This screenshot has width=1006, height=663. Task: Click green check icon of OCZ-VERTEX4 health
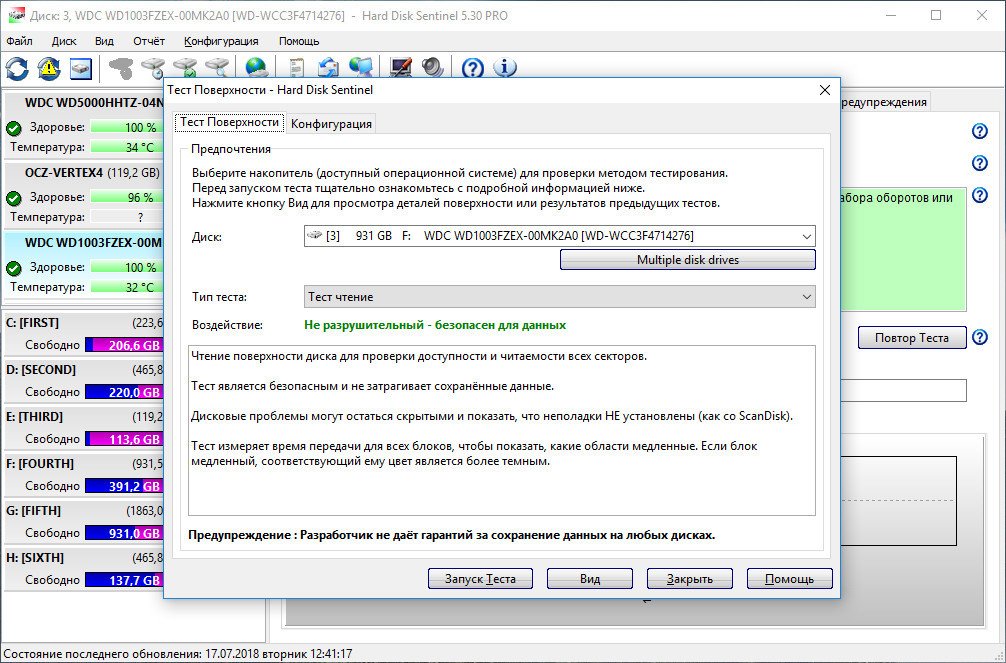click(x=13, y=198)
